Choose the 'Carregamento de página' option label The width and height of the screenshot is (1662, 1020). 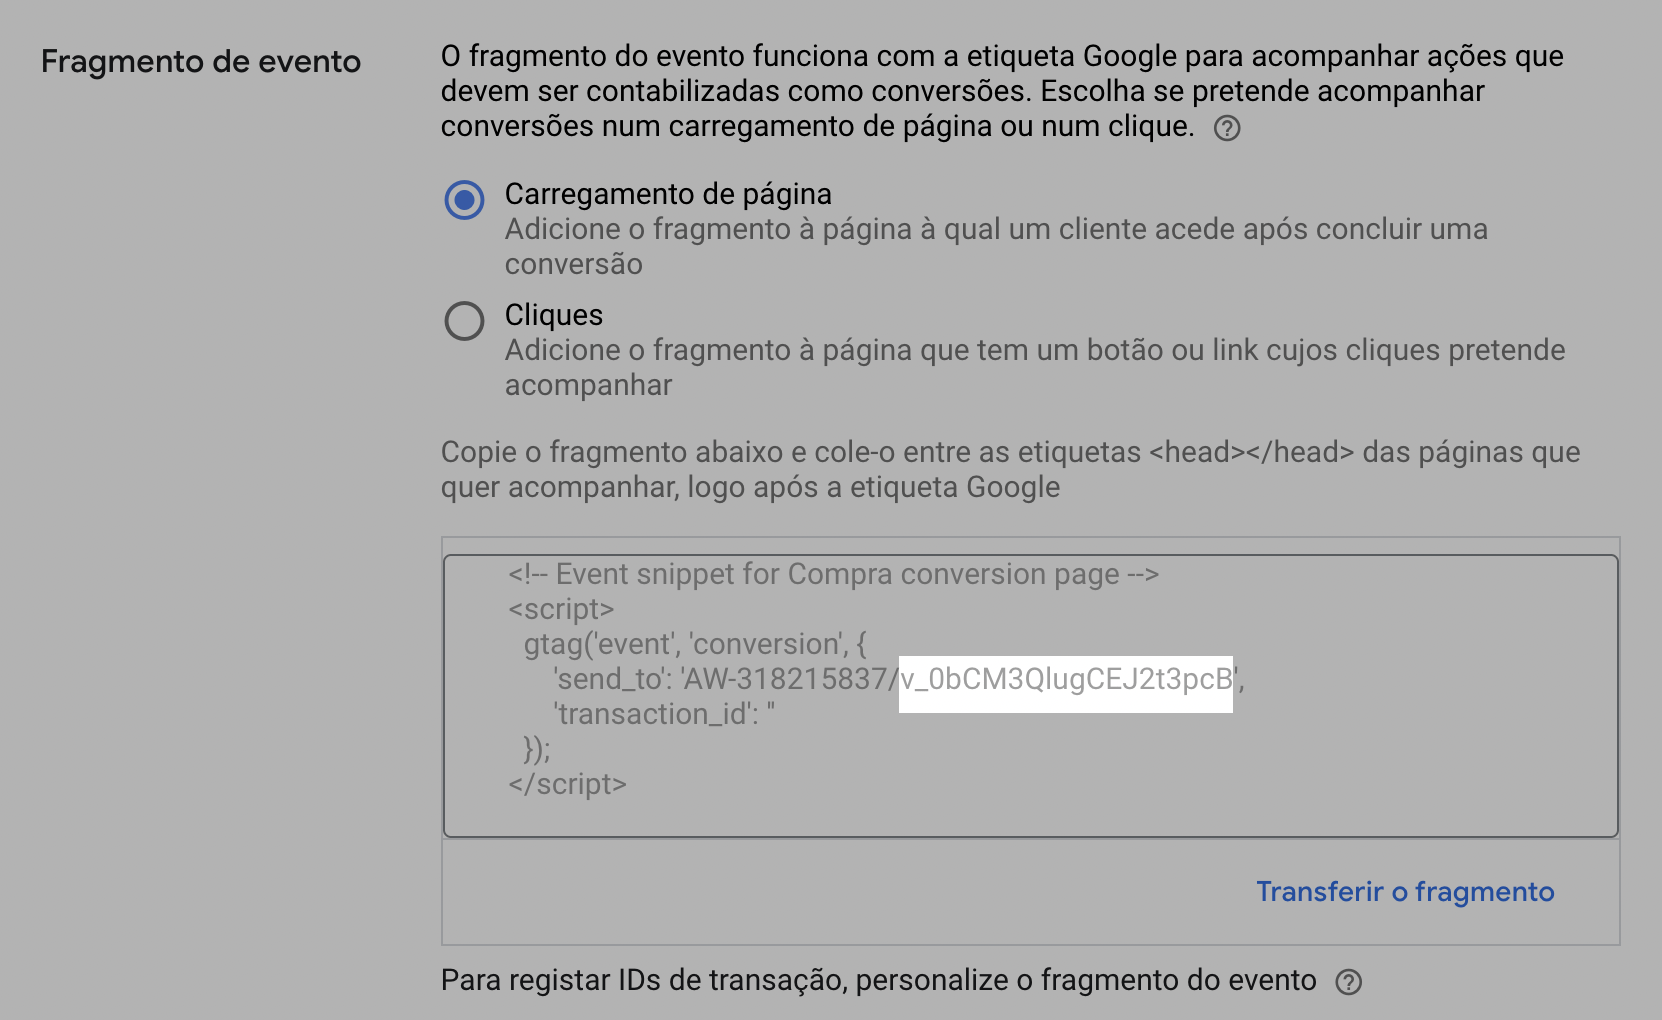(x=668, y=194)
